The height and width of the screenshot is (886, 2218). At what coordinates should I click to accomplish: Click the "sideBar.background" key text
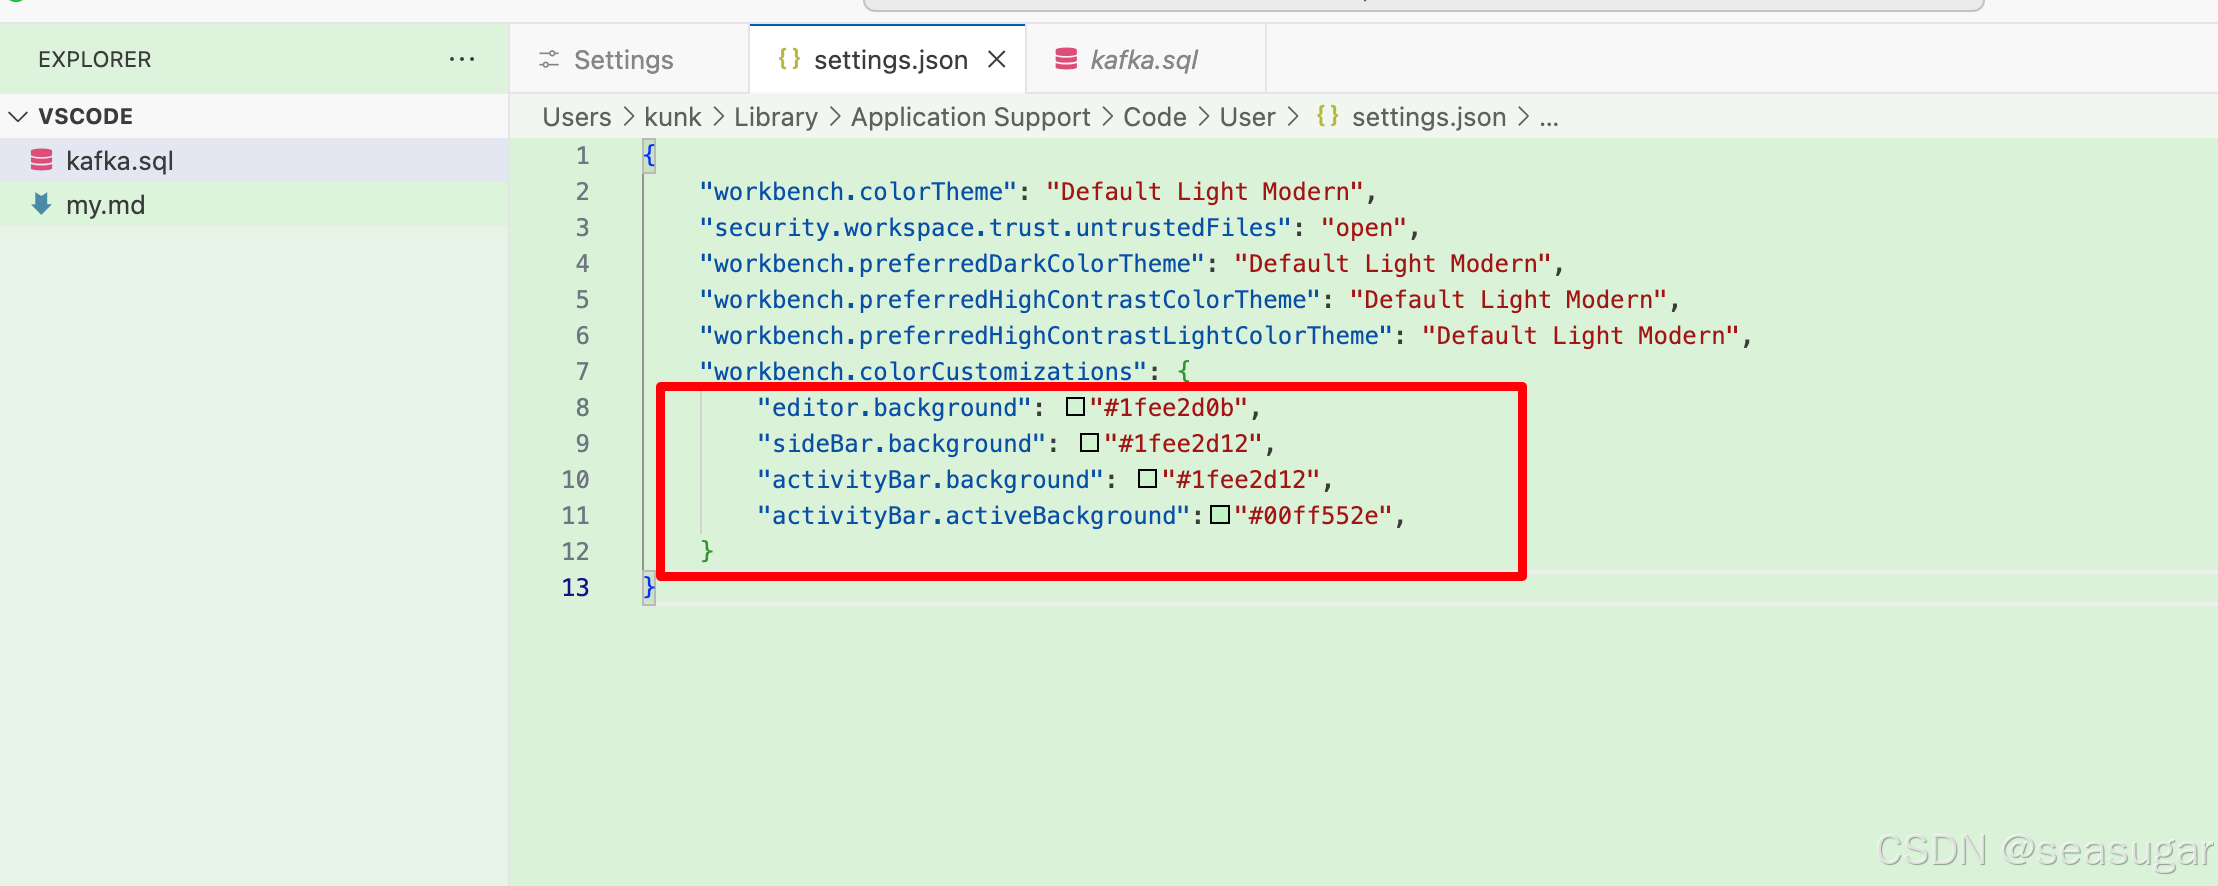click(901, 444)
